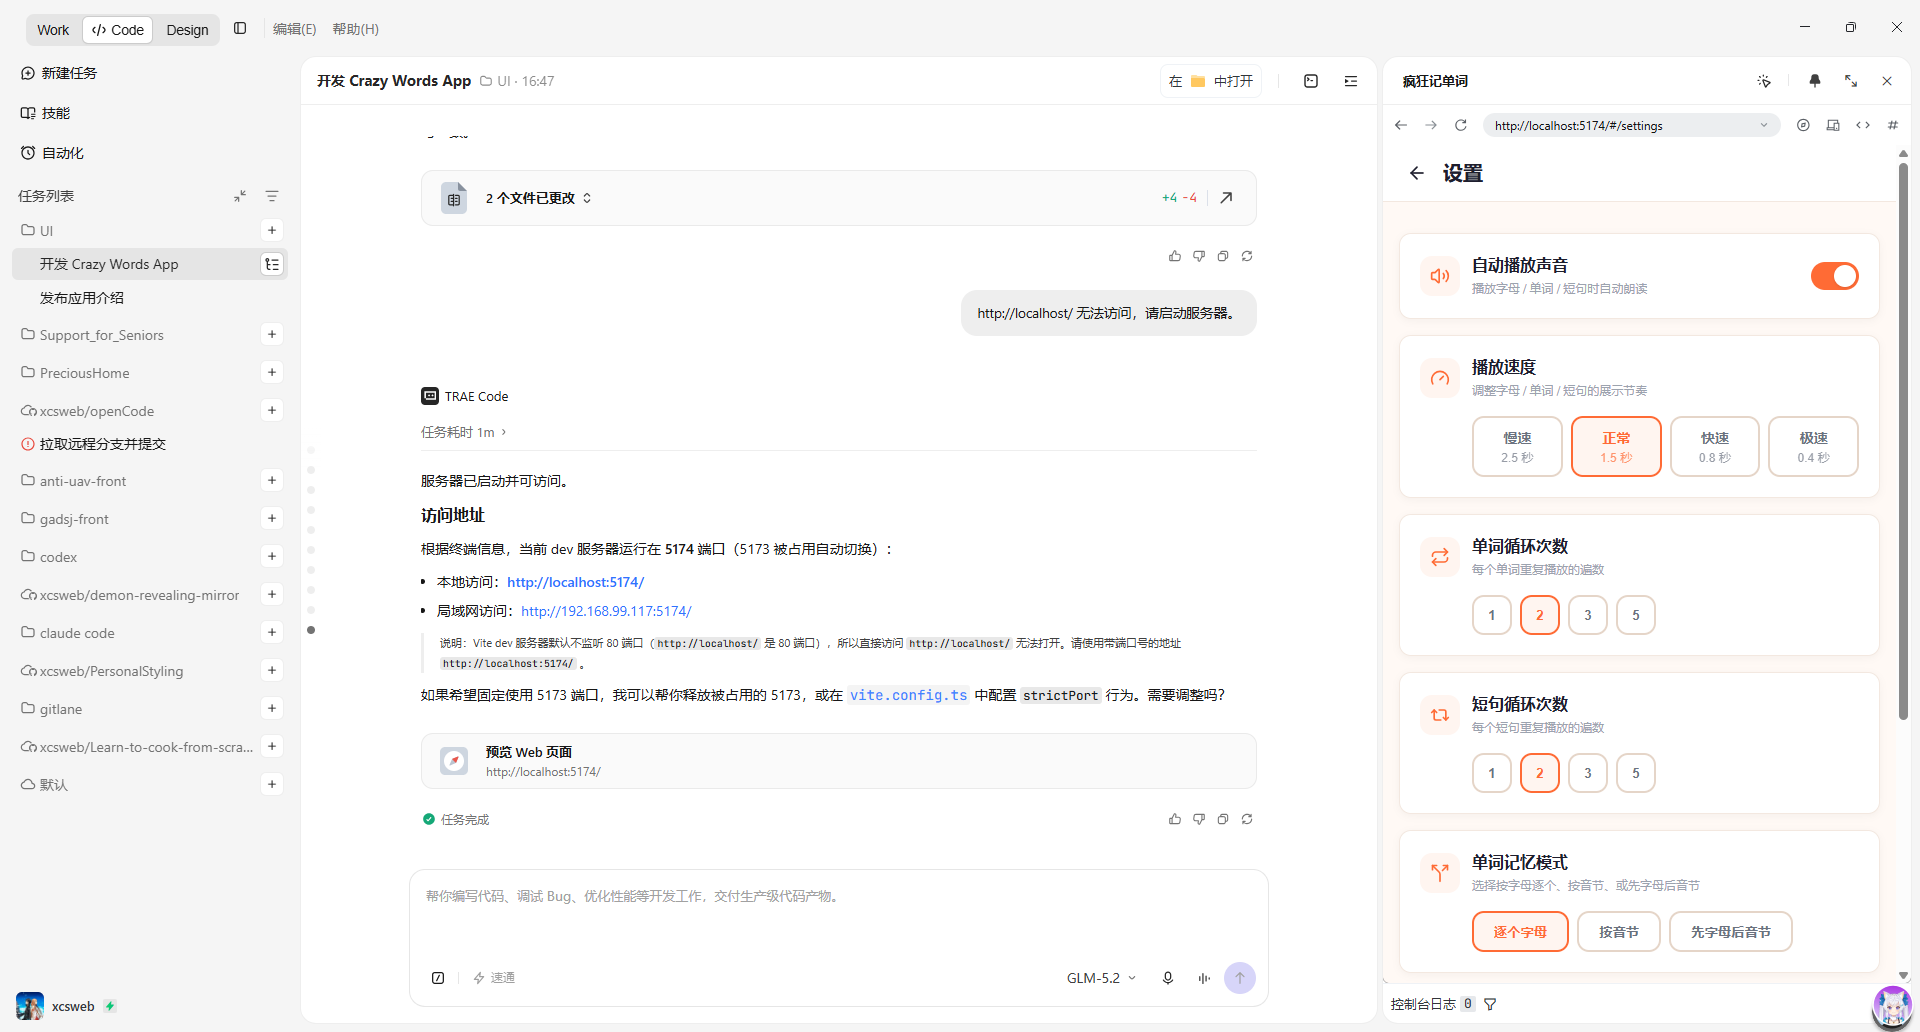The image size is (1920, 1032).
Task: Expand 任务耗时 1m details
Action: pos(464,432)
